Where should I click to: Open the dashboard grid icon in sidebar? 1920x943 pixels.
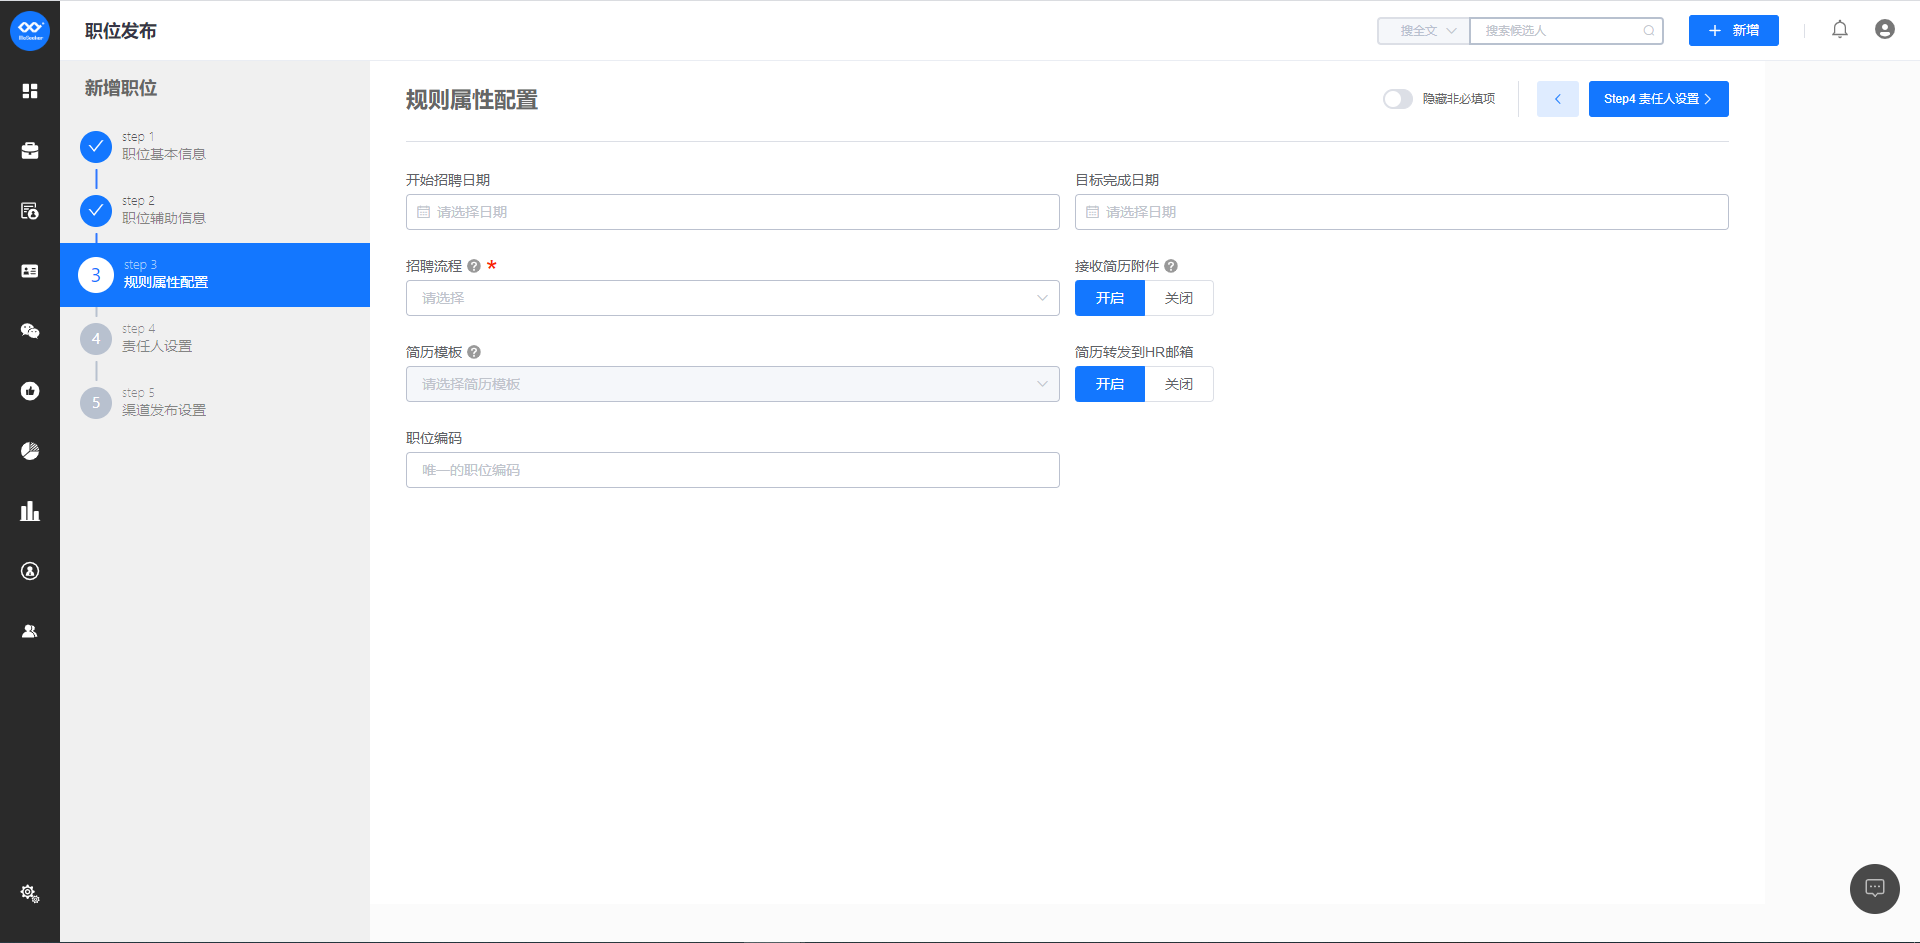pyautogui.click(x=30, y=91)
